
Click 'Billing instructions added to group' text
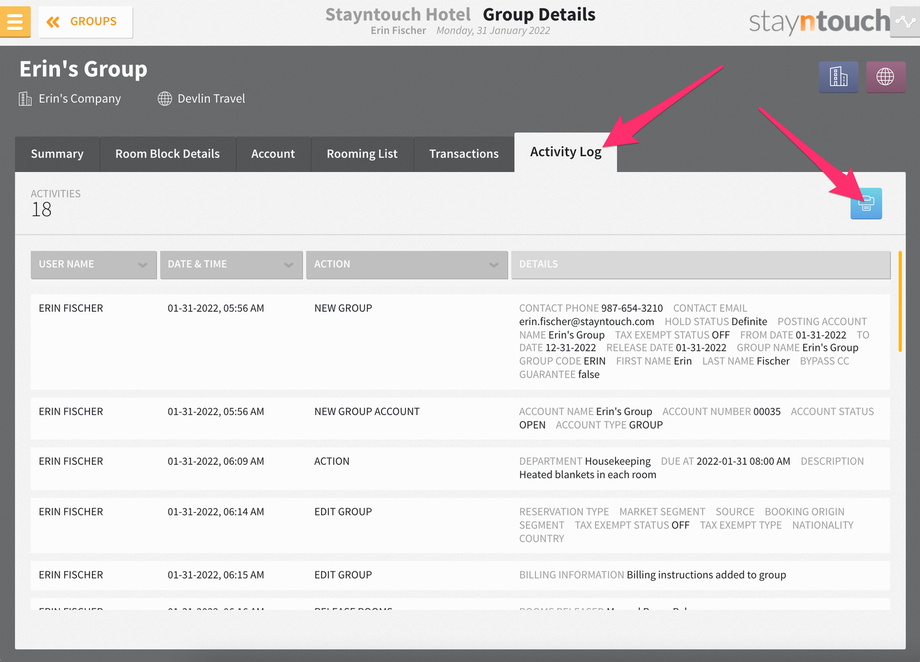(x=706, y=575)
